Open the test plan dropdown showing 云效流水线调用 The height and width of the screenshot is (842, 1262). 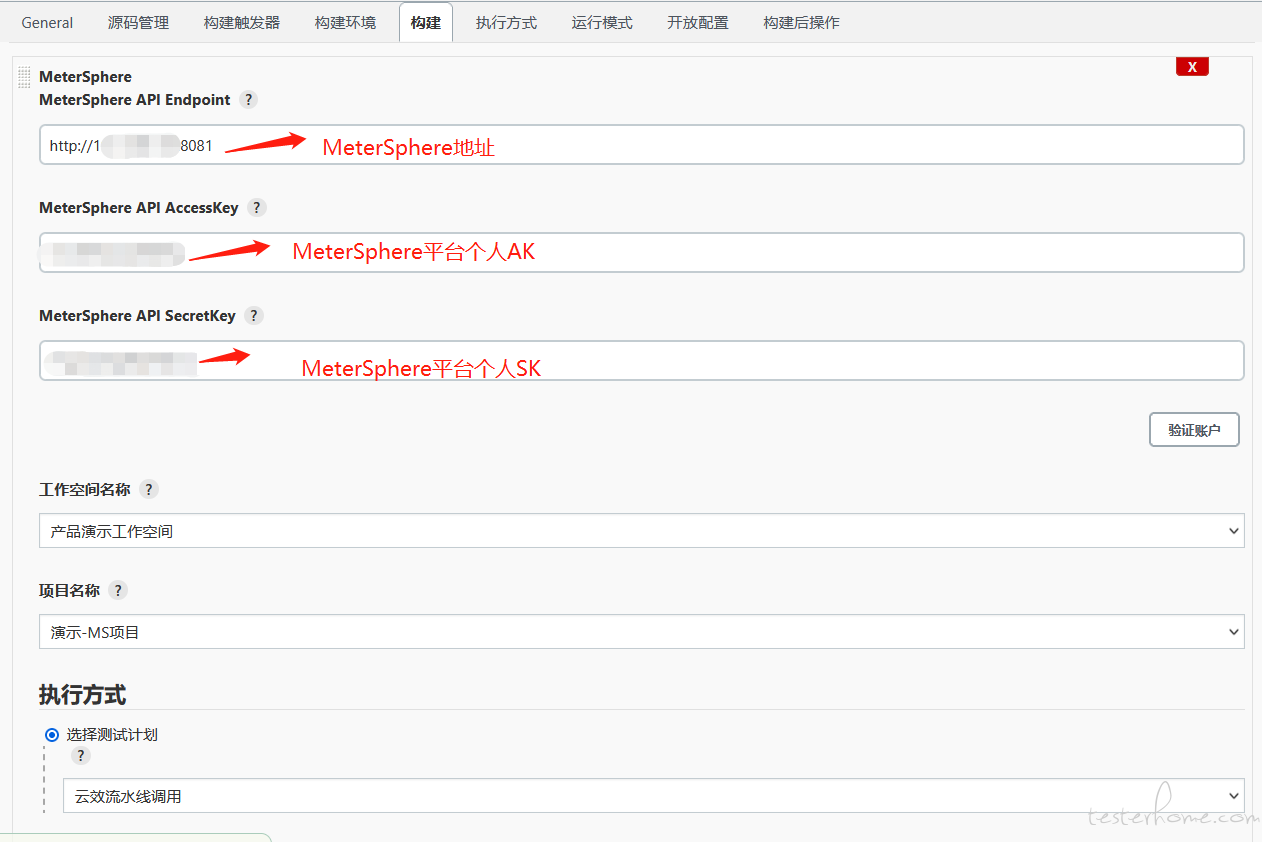[x=654, y=796]
